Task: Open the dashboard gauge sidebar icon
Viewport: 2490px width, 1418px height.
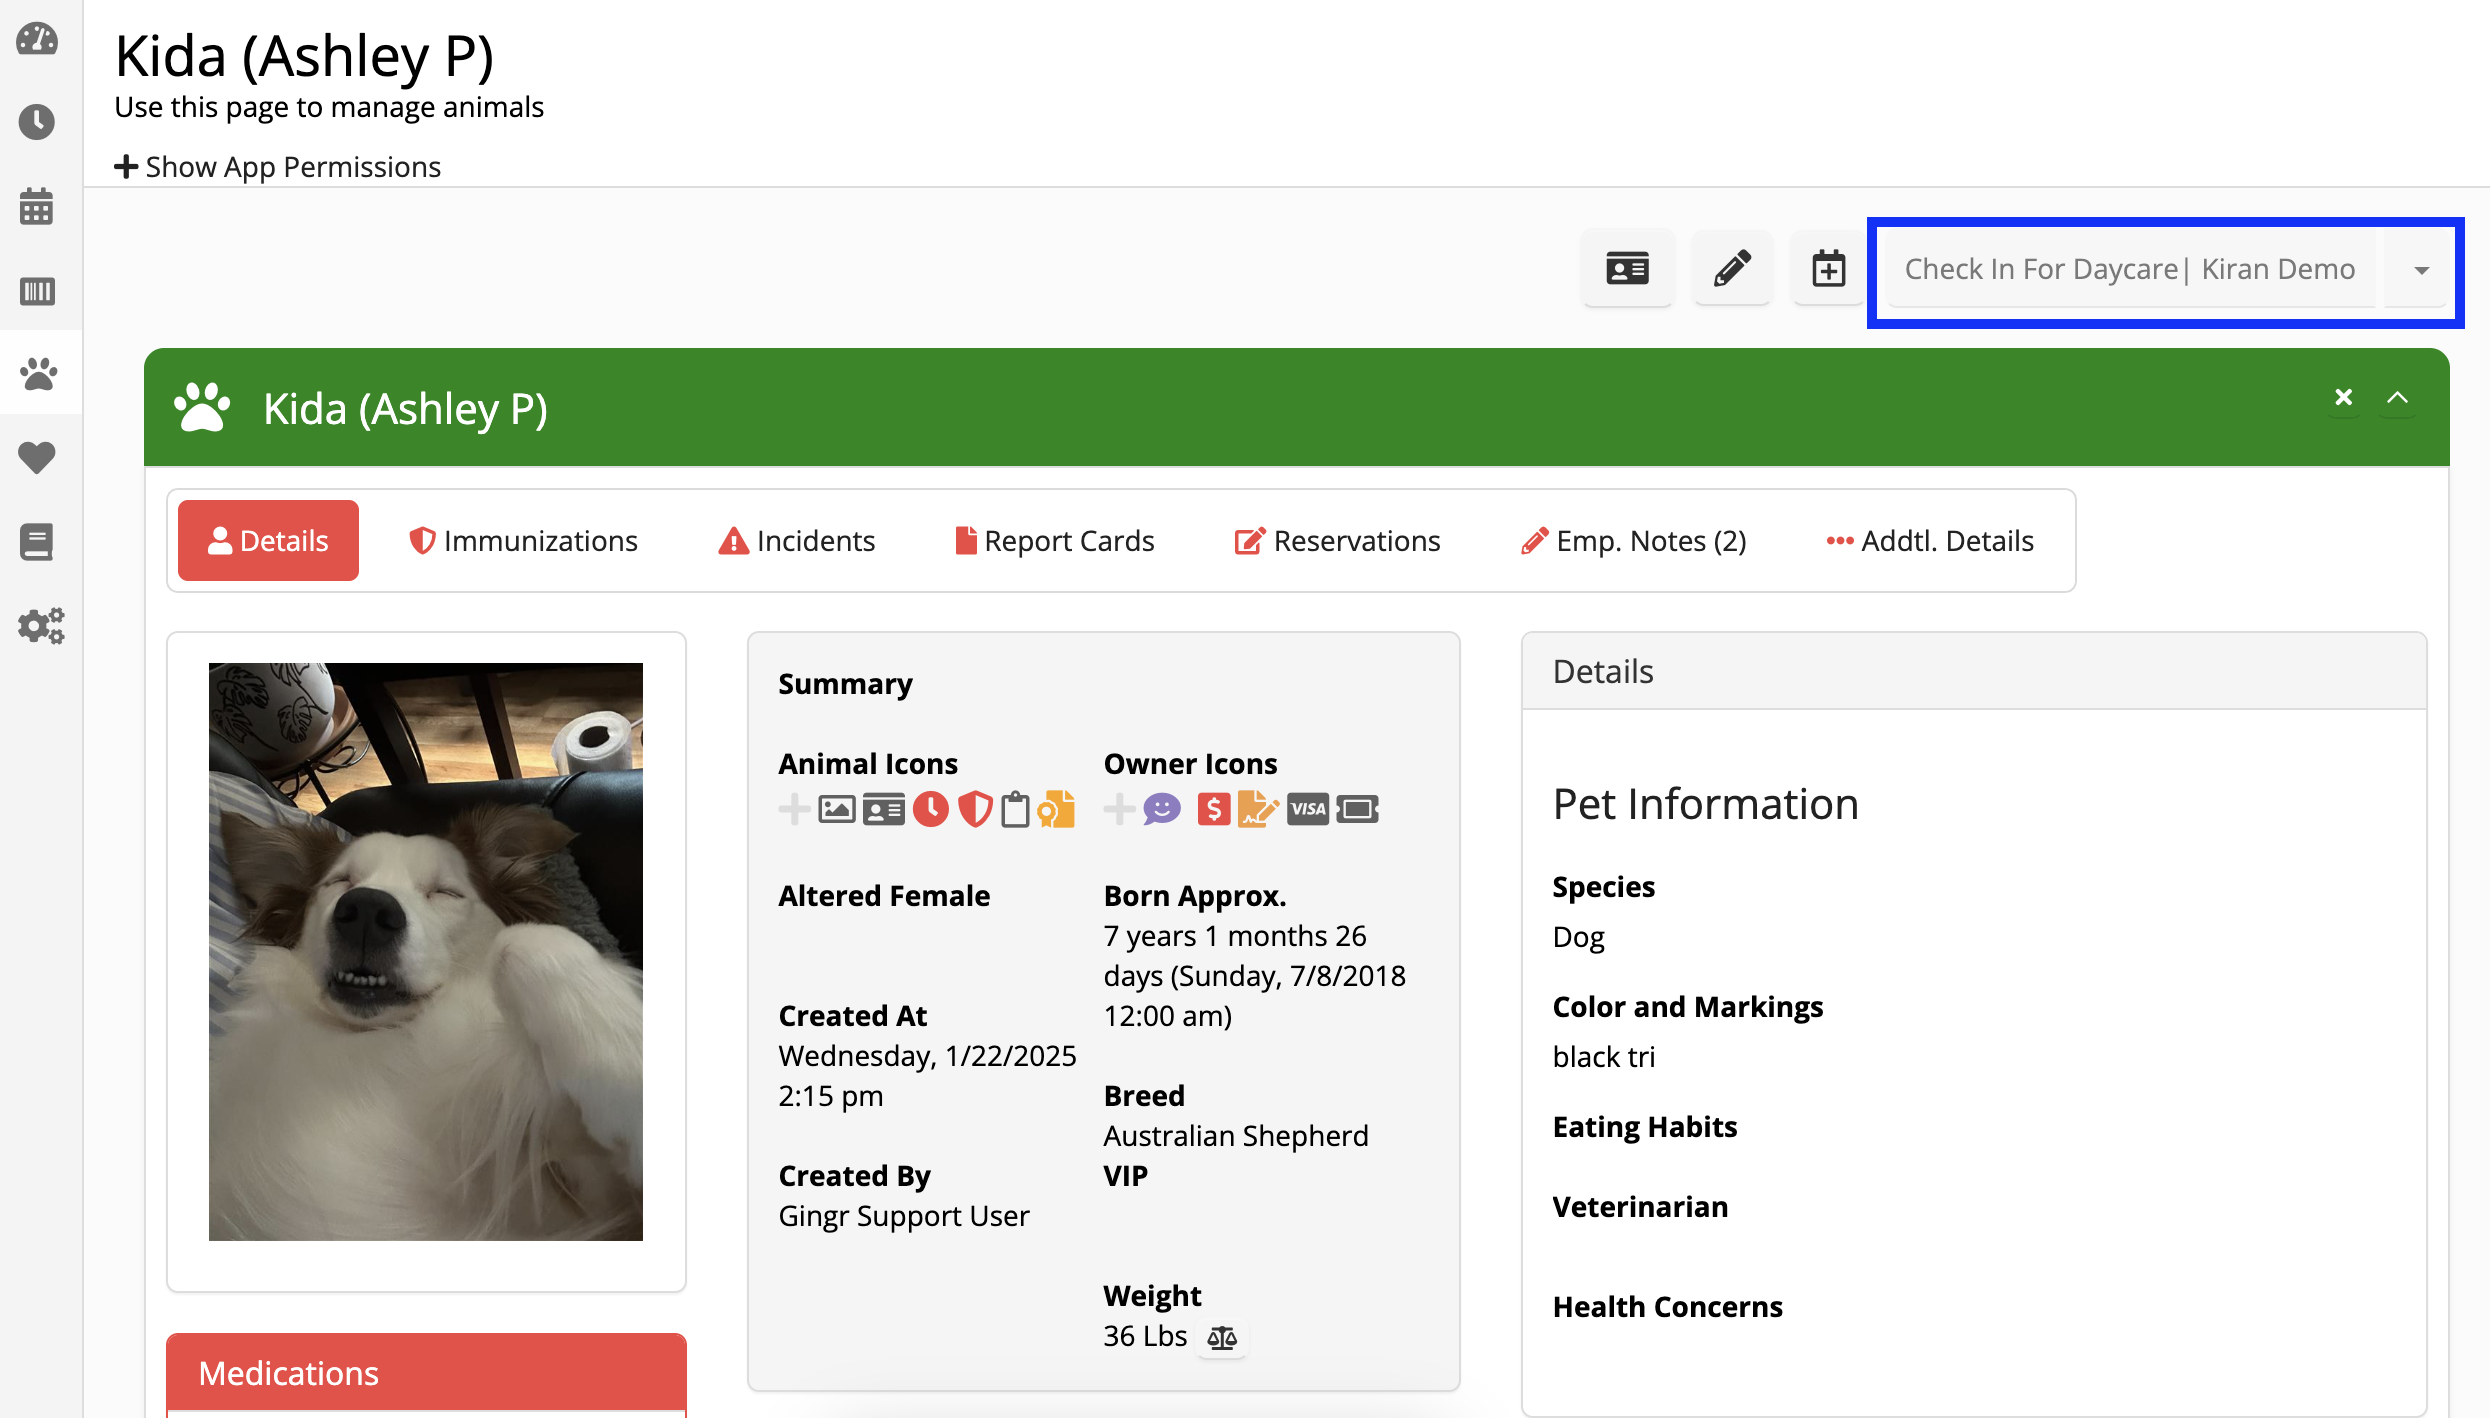Action: [37, 39]
